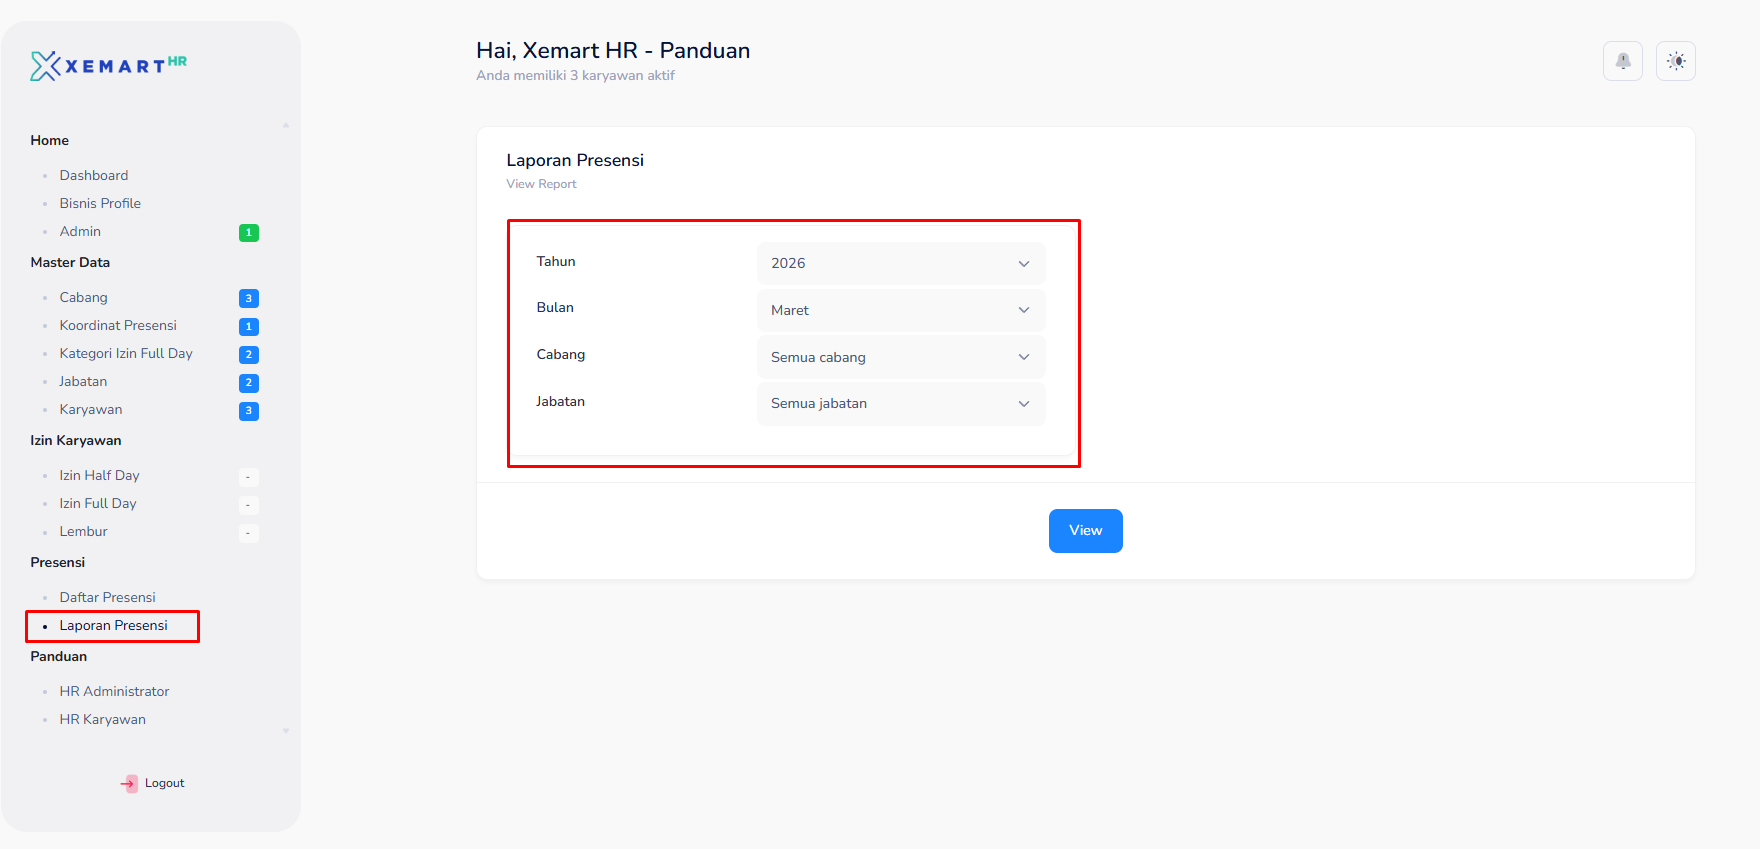The width and height of the screenshot is (1760, 849).
Task: Open Izin Half Day in sidebar
Action: [x=99, y=476]
